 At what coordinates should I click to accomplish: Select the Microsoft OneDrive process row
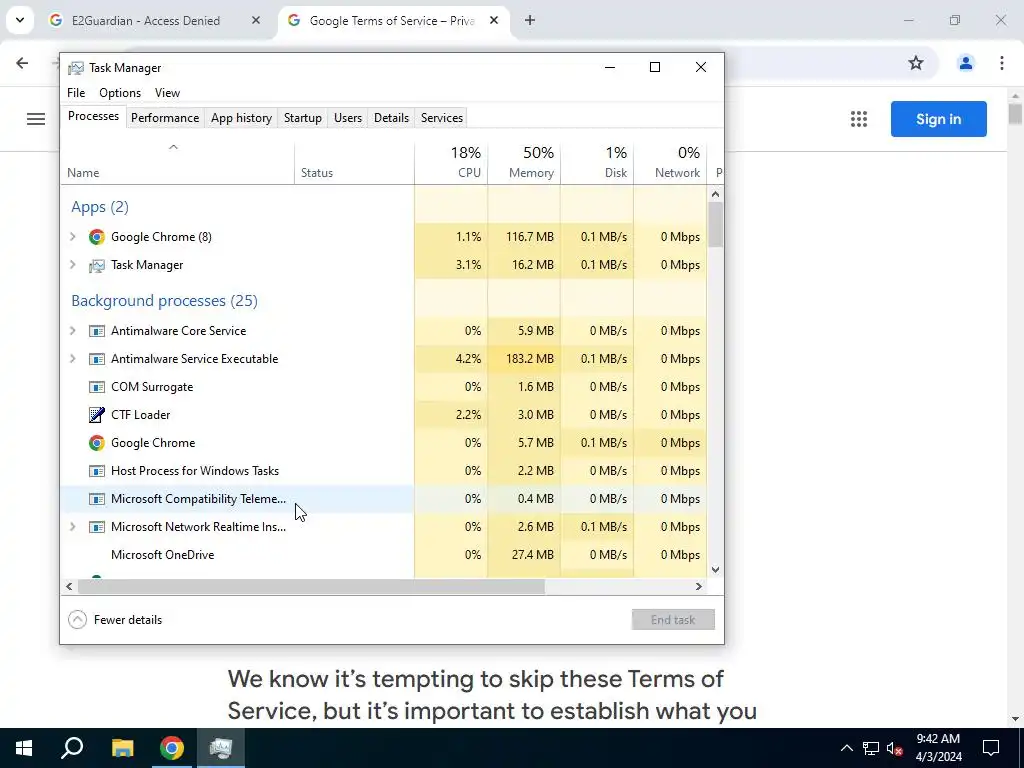383,555
